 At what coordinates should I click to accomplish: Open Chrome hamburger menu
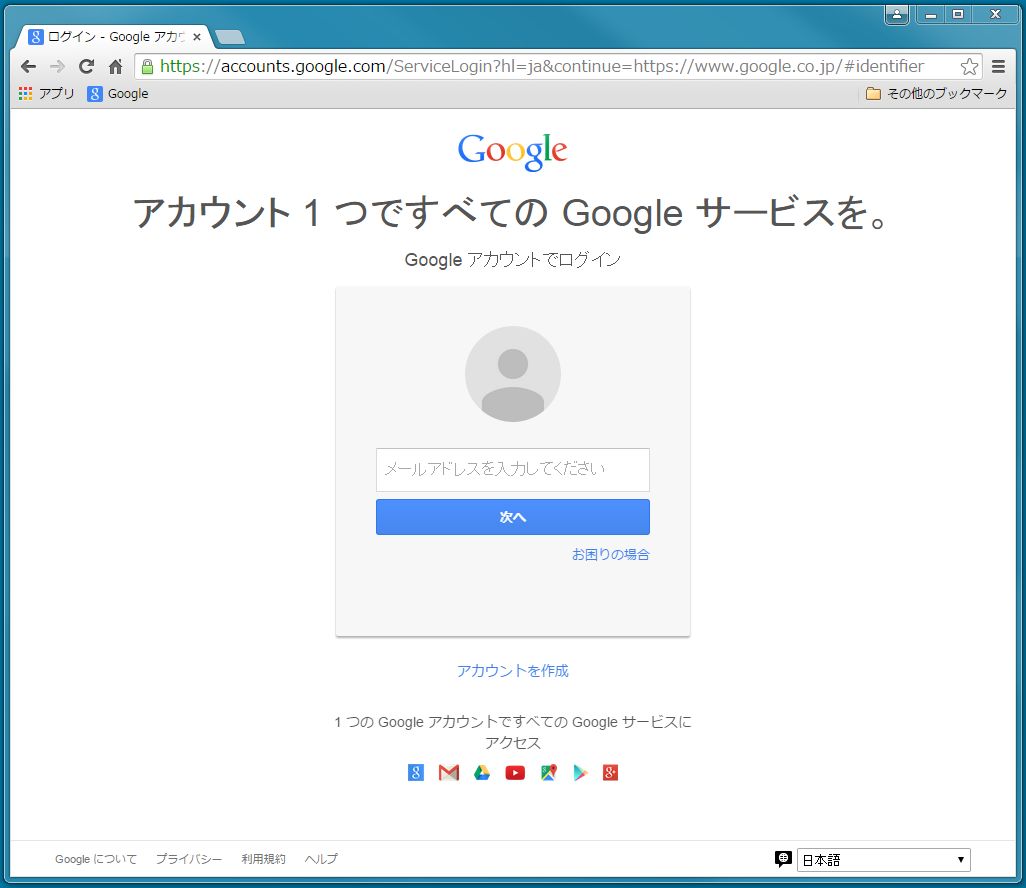pyautogui.click(x=999, y=66)
